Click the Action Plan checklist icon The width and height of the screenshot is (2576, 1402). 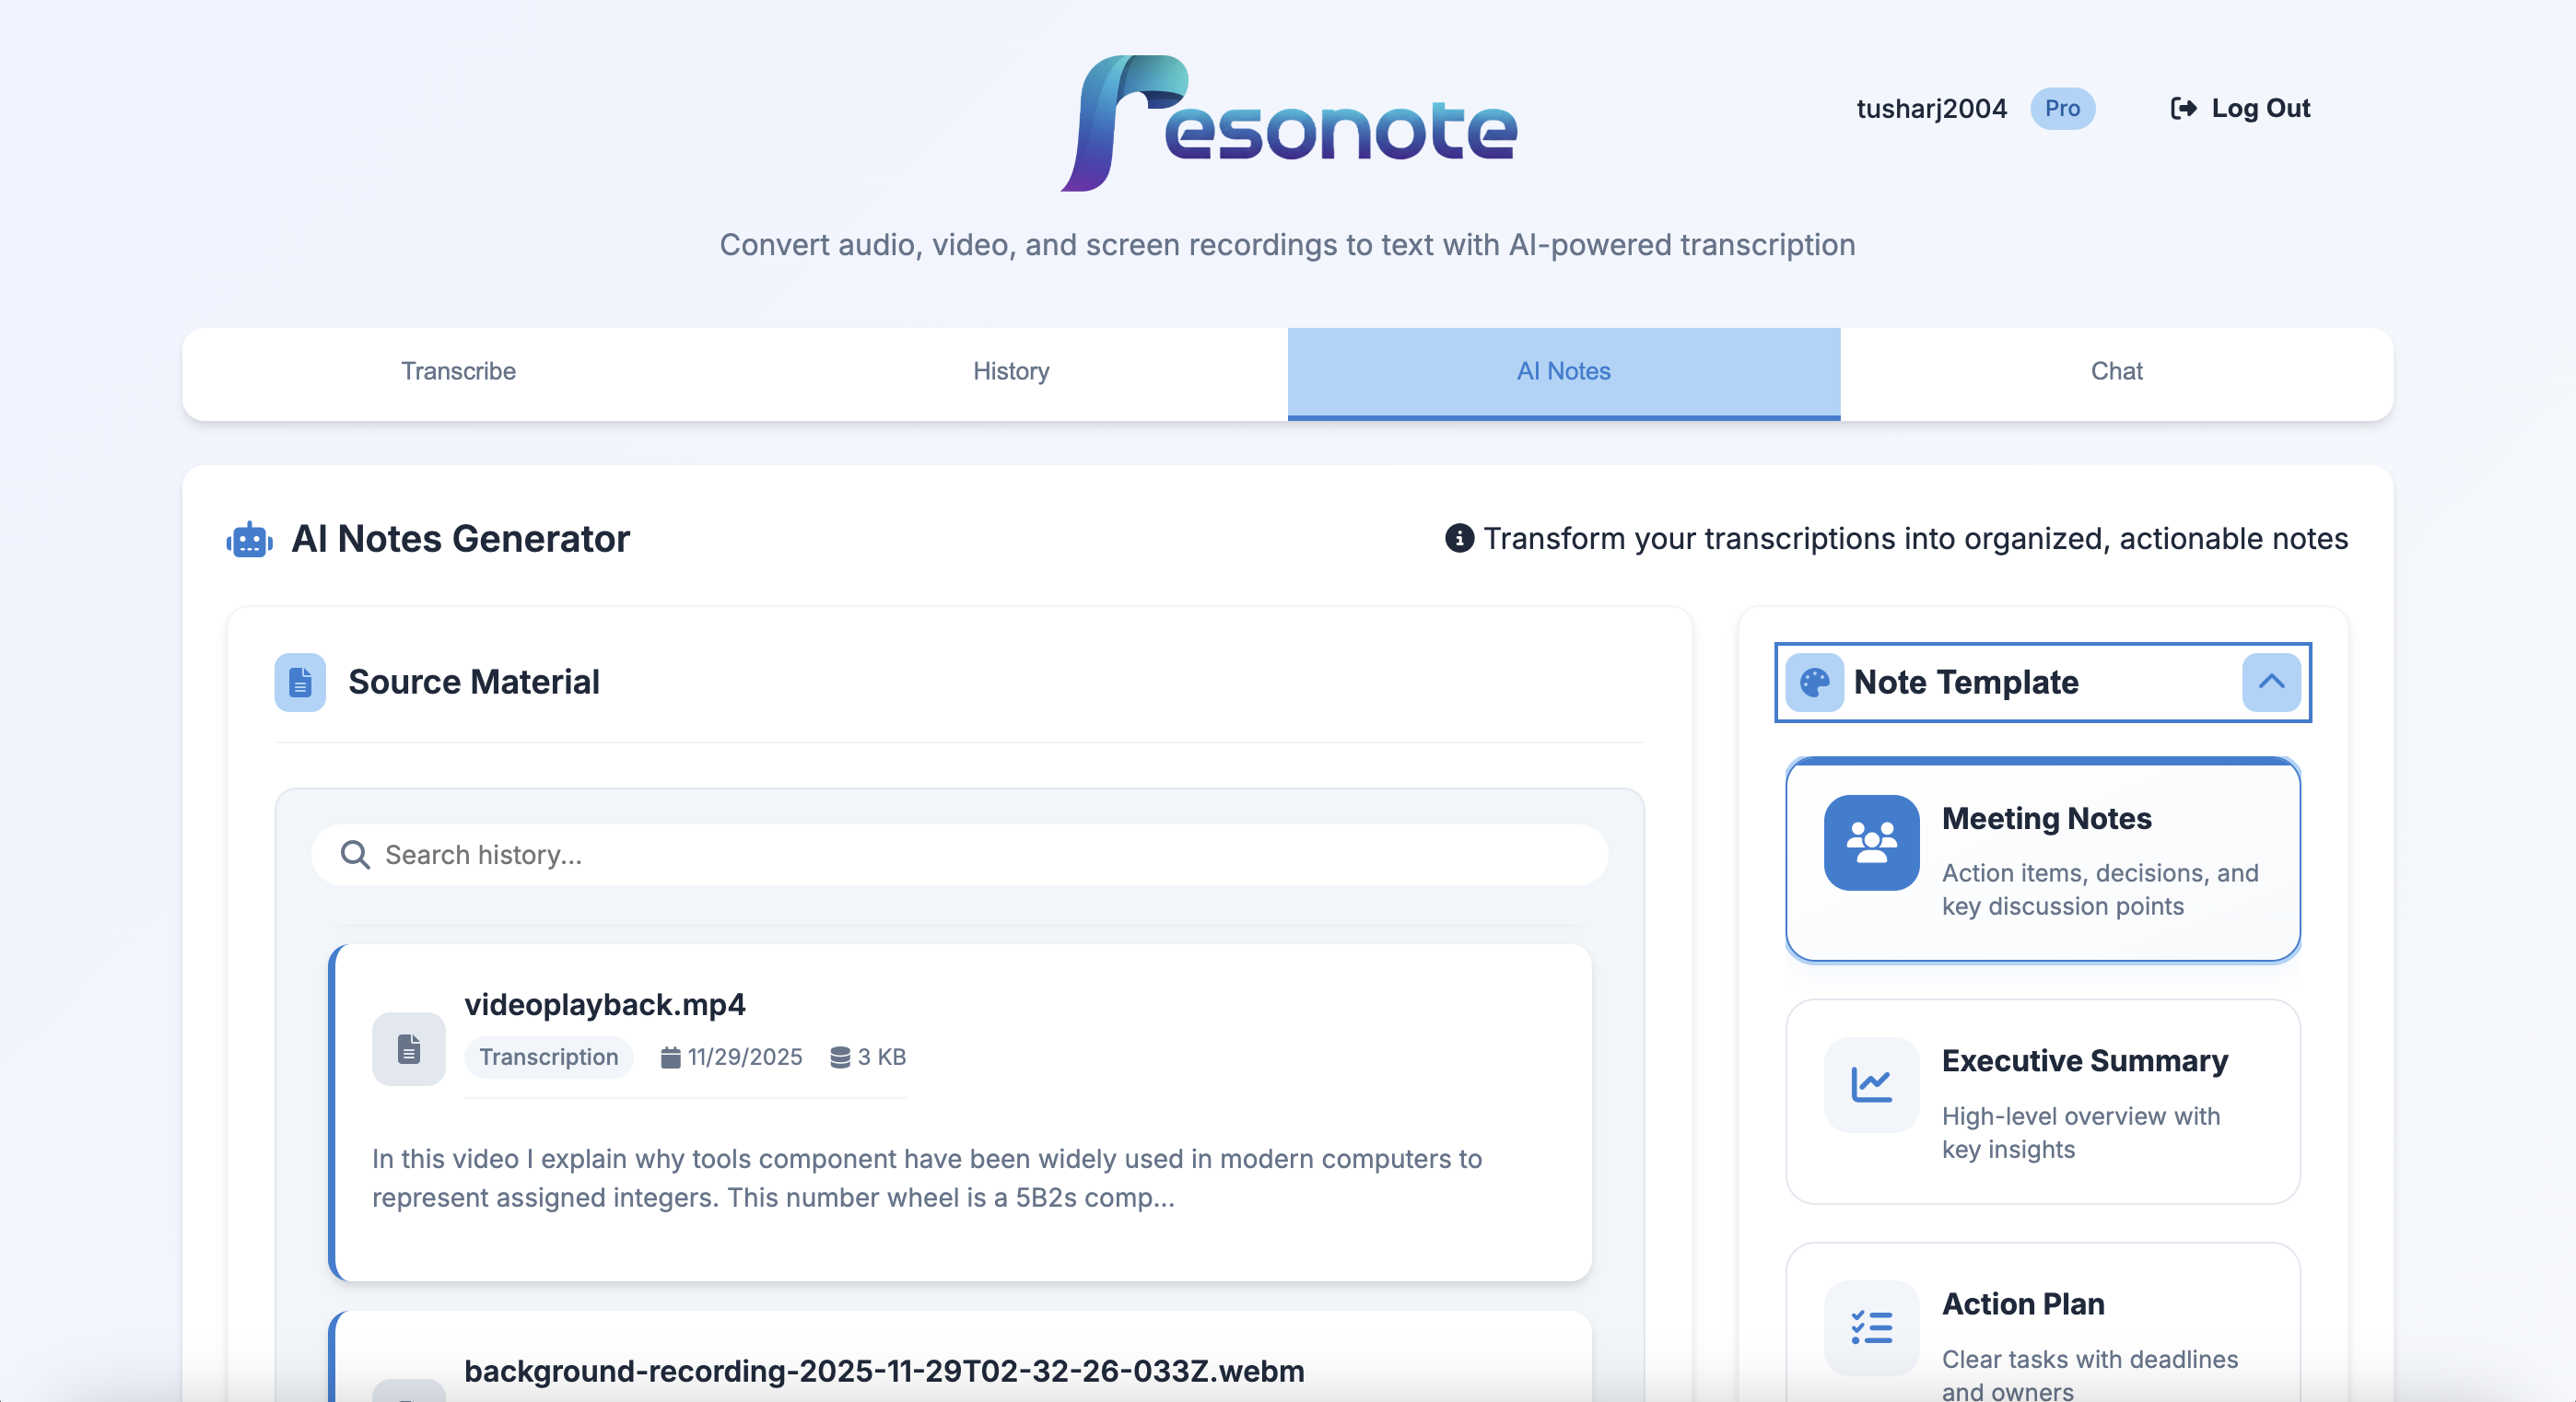click(x=1870, y=1328)
